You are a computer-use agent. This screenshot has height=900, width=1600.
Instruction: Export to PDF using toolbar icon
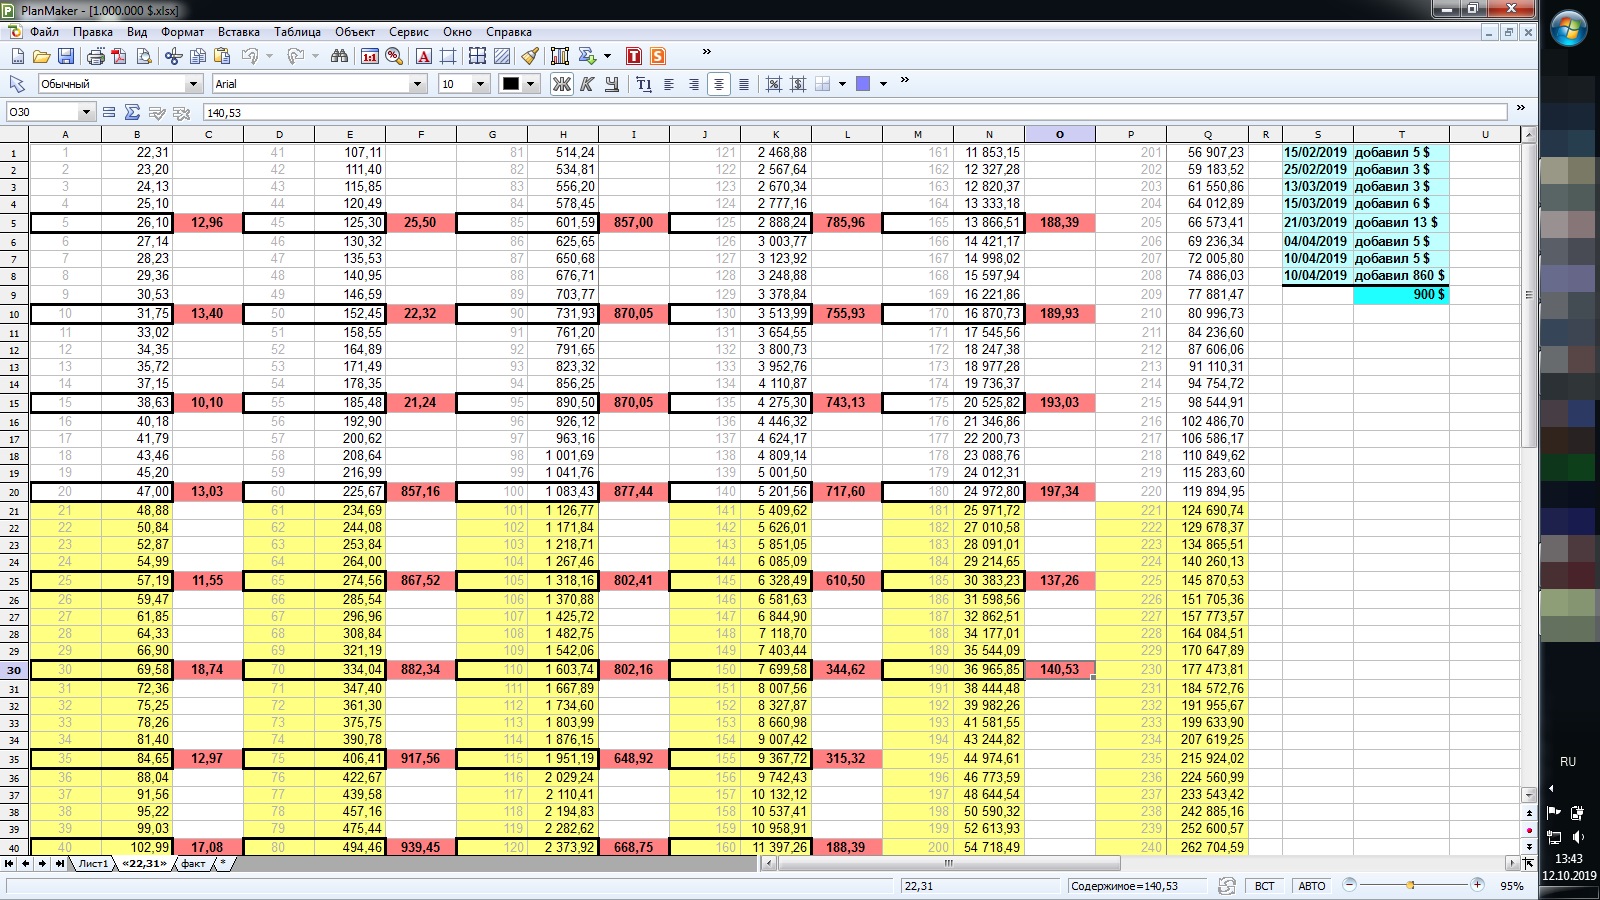pos(119,56)
